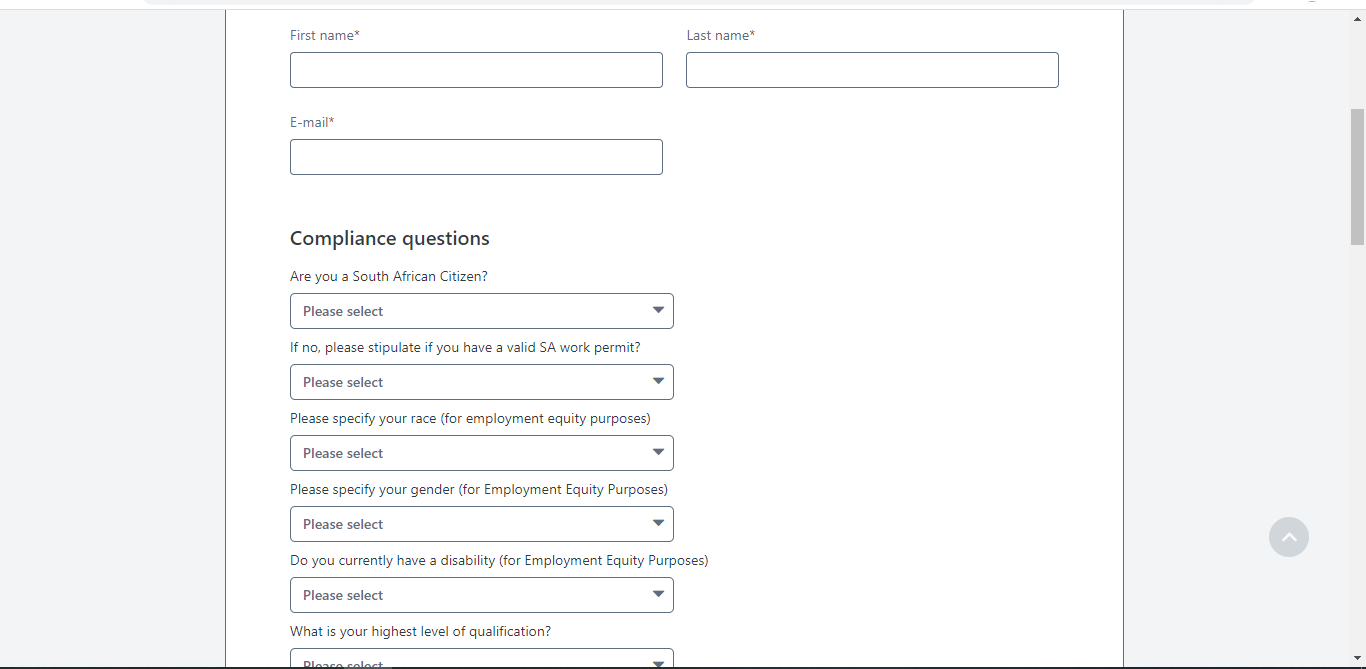This screenshot has width=1366, height=669.
Task: Click the scroll-to-top chevron button
Action: pos(1288,537)
